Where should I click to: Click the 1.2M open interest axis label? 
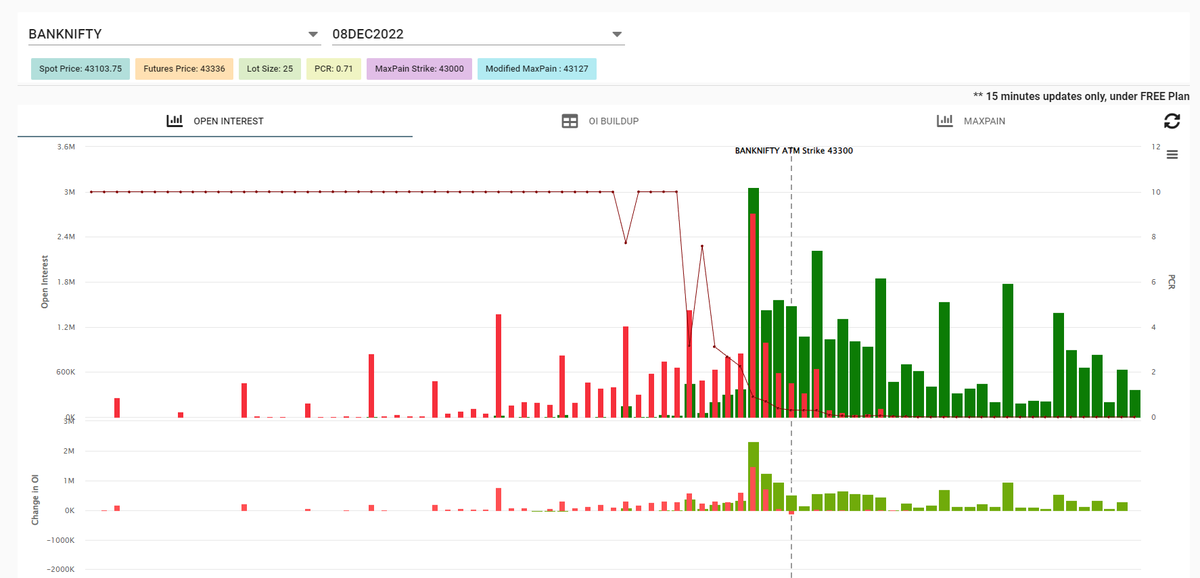[65, 327]
